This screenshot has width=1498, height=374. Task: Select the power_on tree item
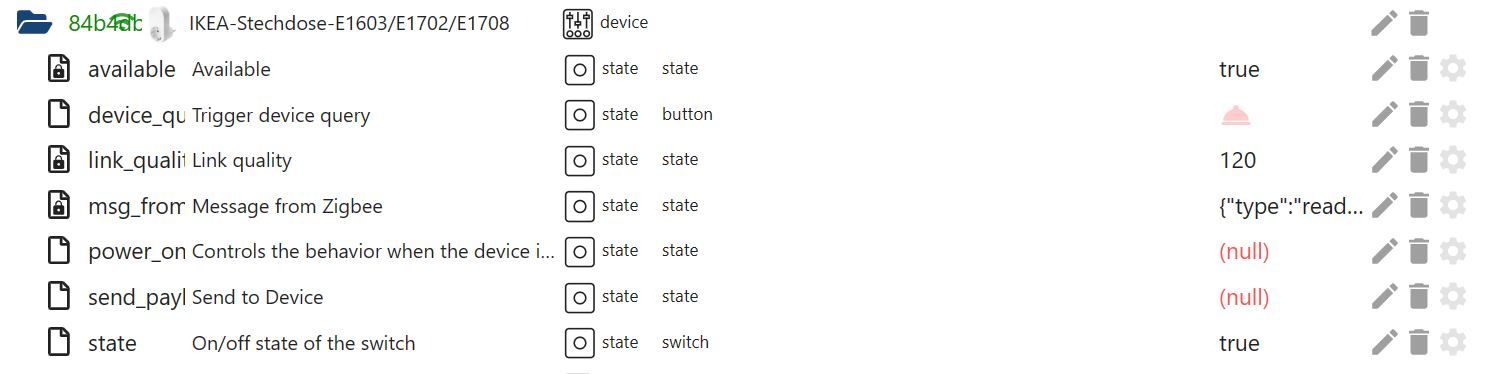[137, 252]
